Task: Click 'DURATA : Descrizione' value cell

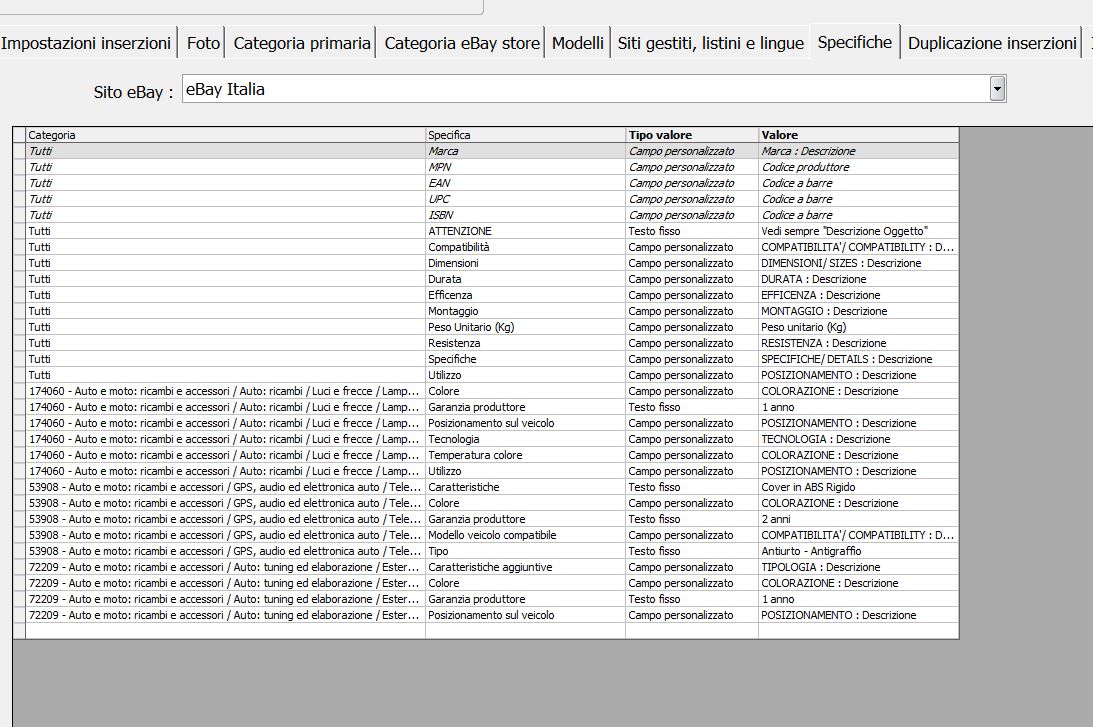Action: (859, 280)
